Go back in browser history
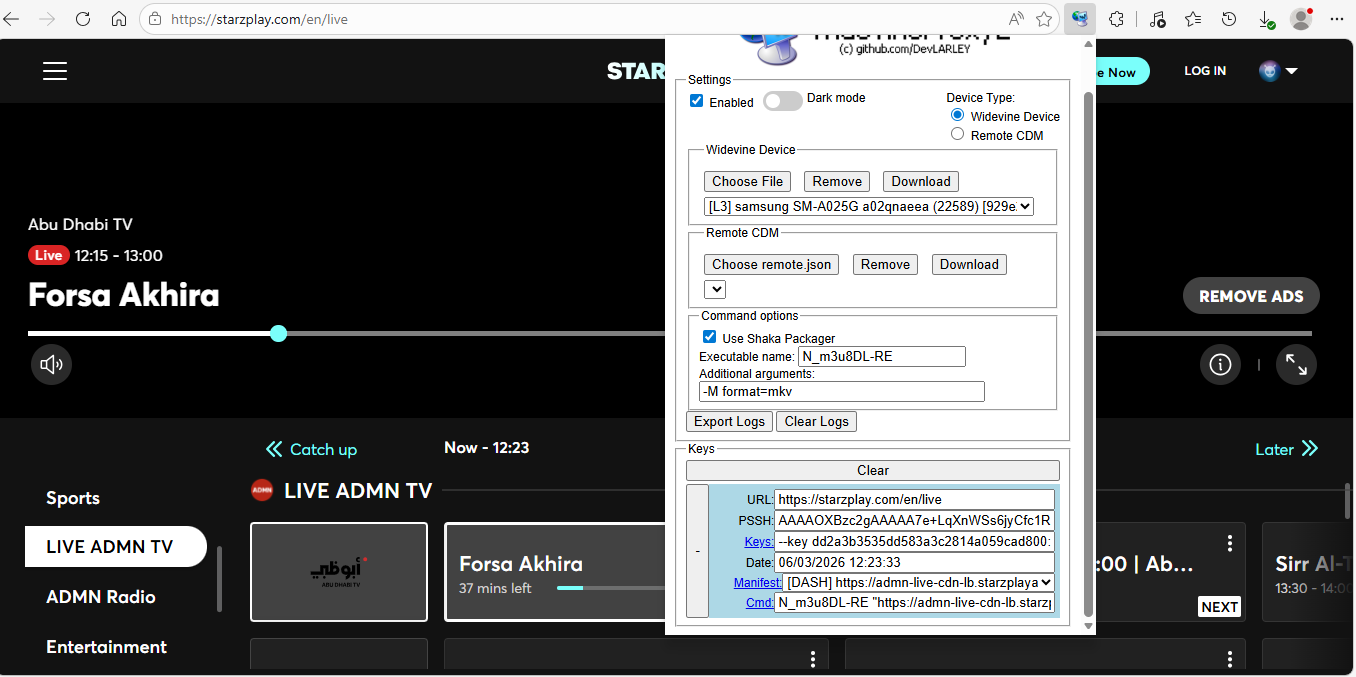Screen dimensions: 1356x677 (x=12, y=19)
